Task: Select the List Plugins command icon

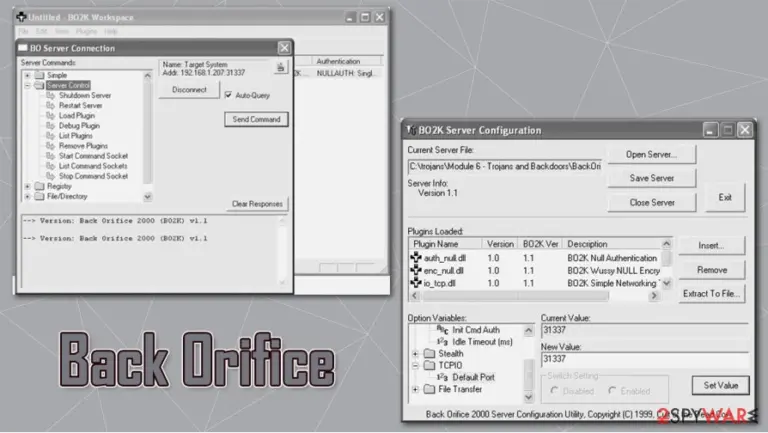Action: coord(50,136)
